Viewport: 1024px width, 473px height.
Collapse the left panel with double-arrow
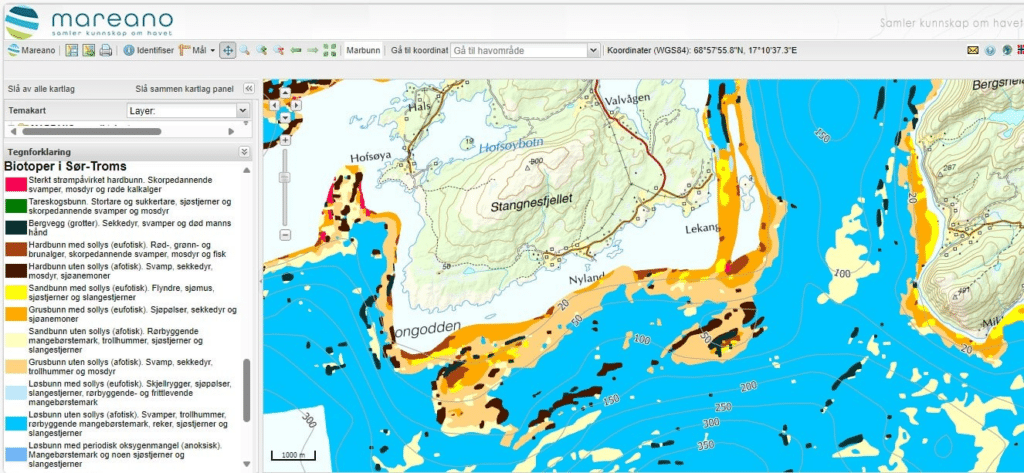pos(248,88)
